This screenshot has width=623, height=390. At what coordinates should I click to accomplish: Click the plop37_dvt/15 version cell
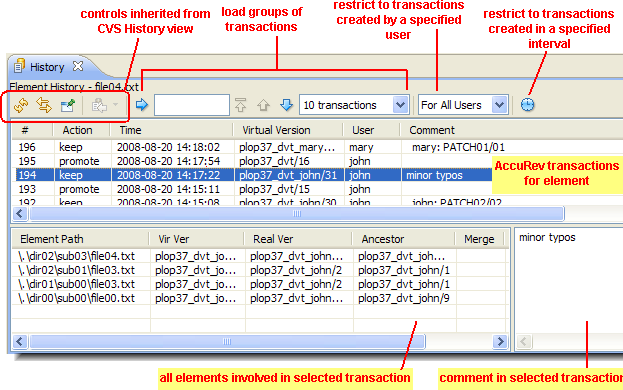coord(274,189)
